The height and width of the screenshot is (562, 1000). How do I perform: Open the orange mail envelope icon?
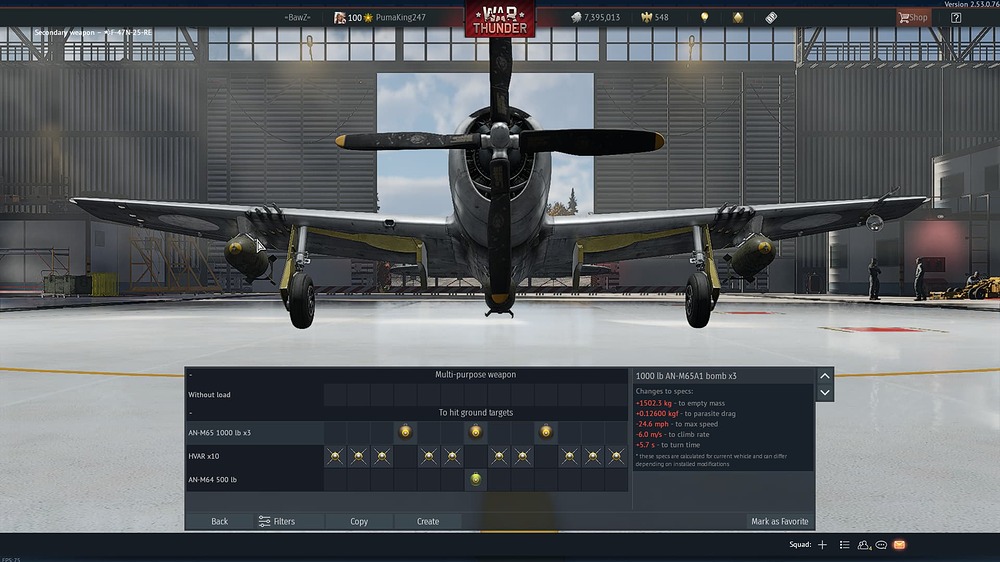899,545
